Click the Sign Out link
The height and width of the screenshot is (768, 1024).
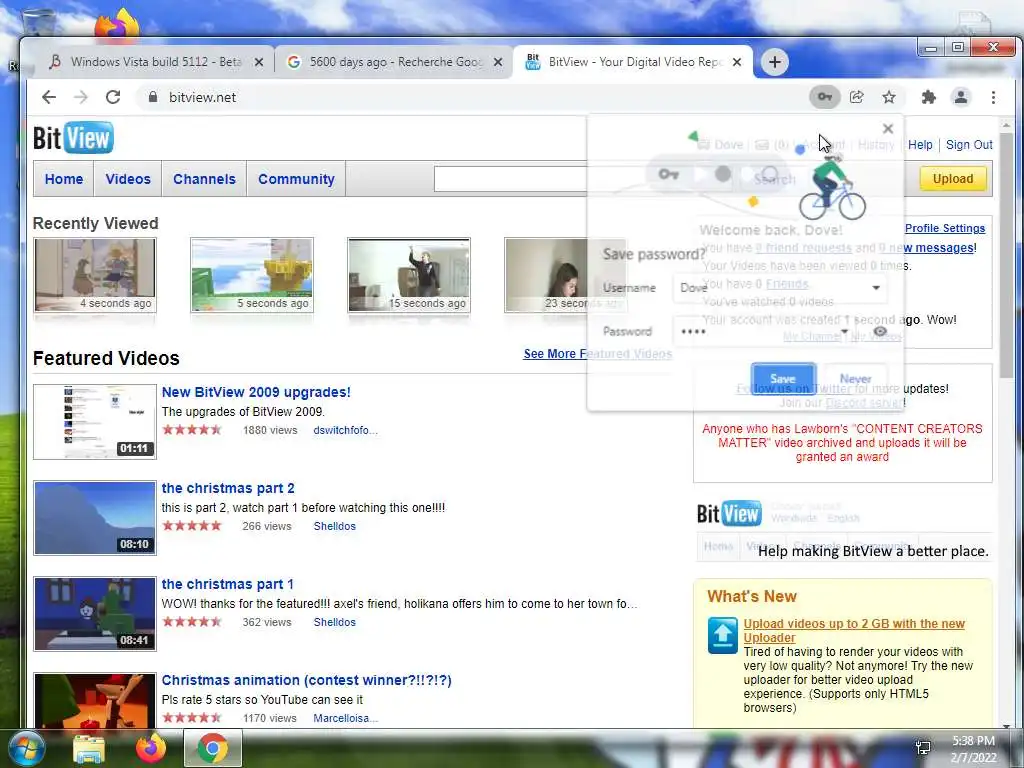[x=969, y=145]
